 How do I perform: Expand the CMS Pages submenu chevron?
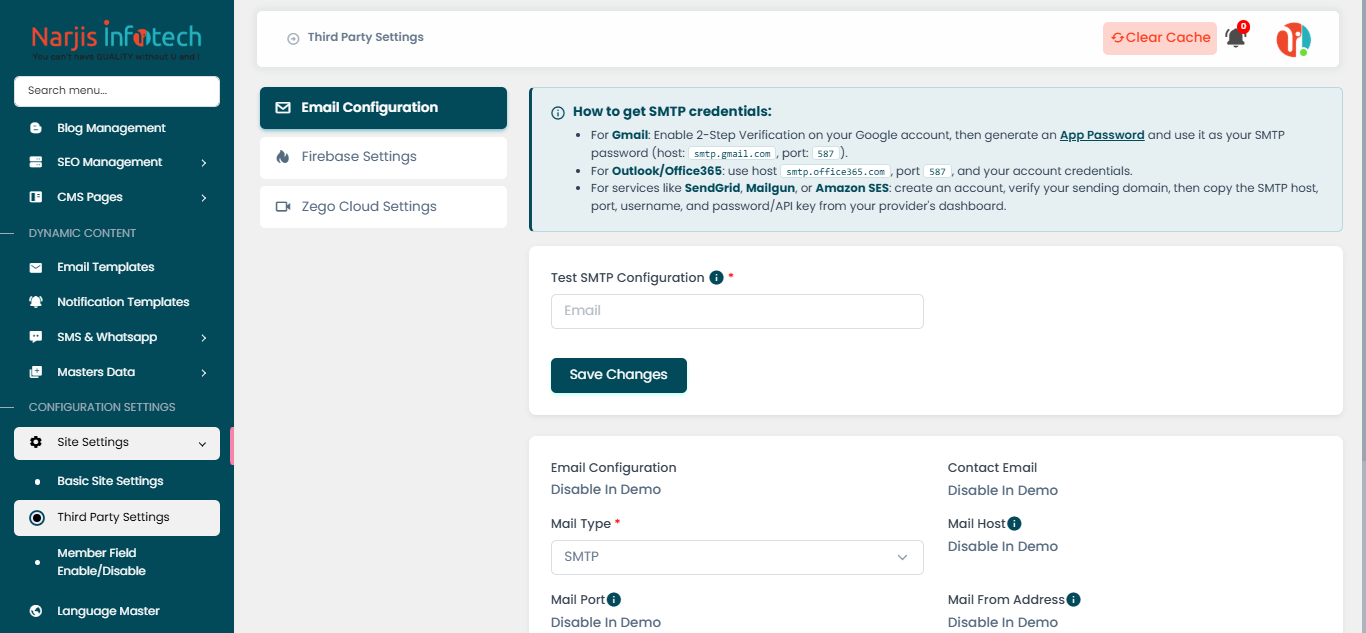[204, 198]
